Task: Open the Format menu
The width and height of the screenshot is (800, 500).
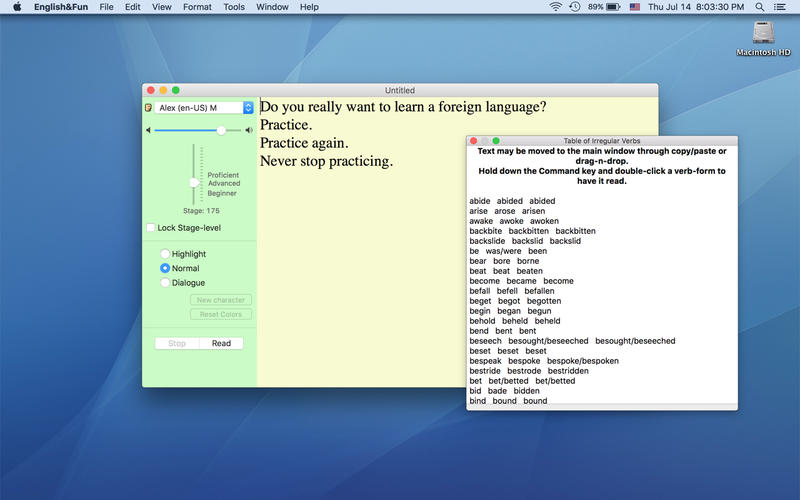Action: (197, 7)
